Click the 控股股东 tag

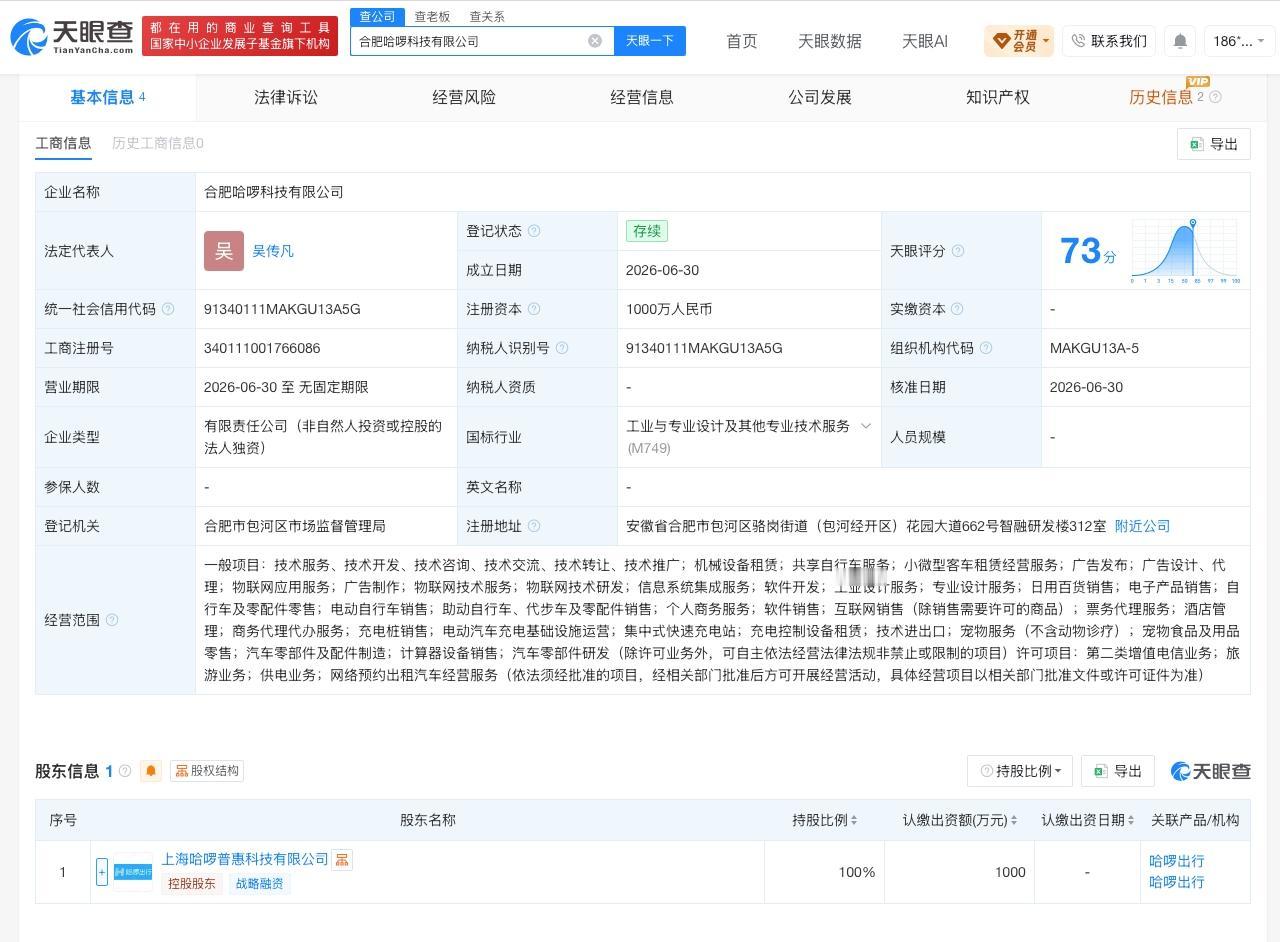(x=192, y=884)
